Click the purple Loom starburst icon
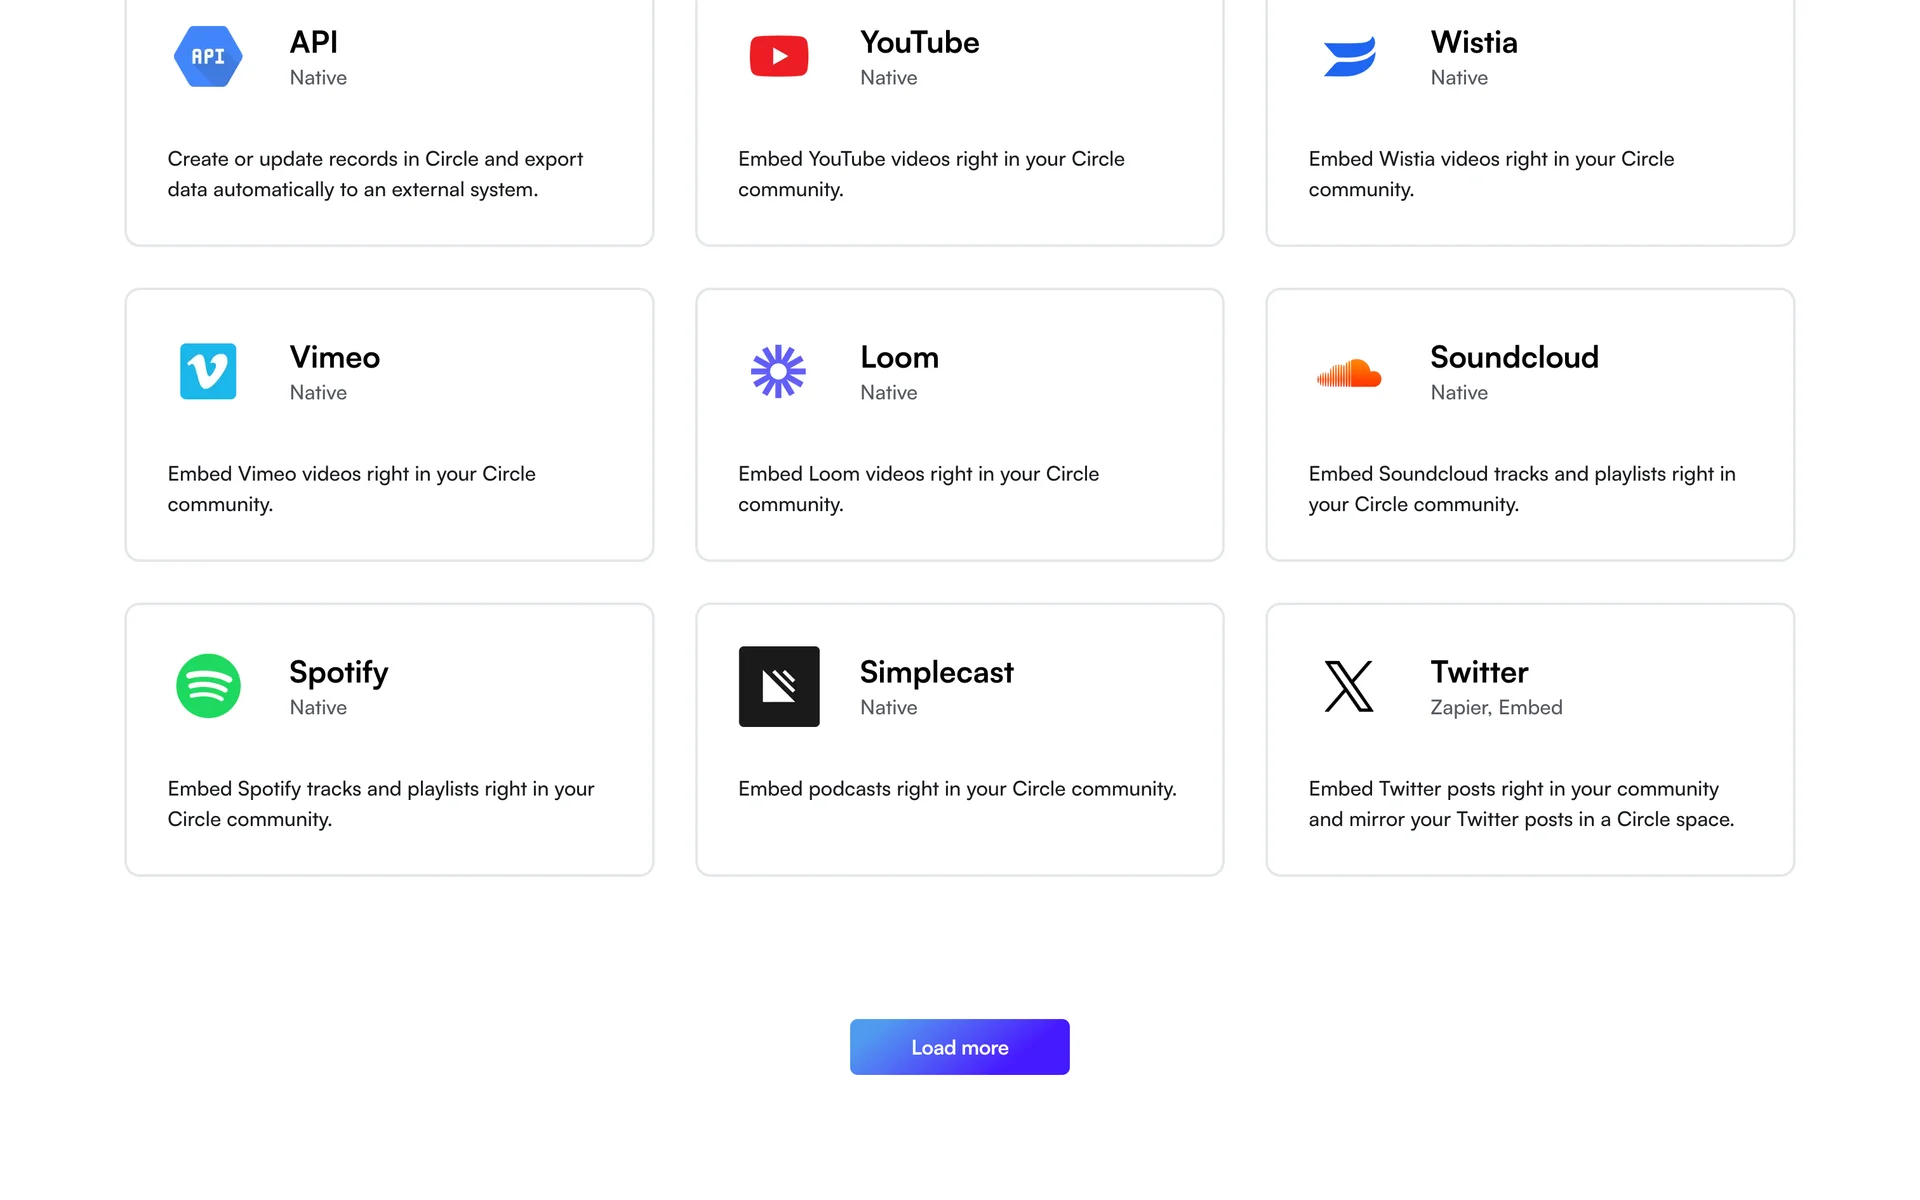 [778, 371]
